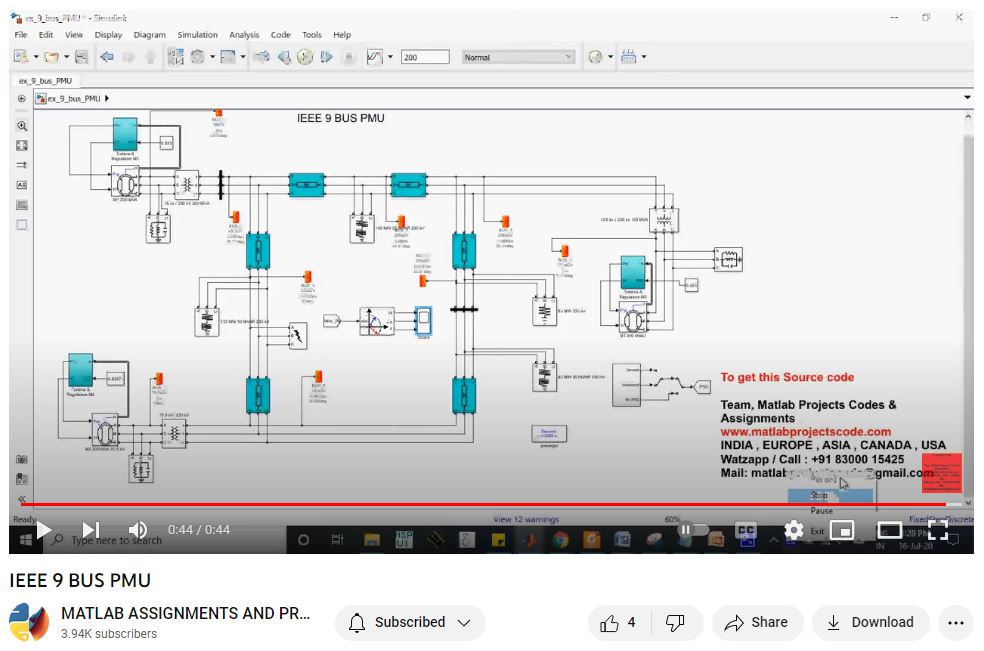Click the View 12 warnings link
This screenshot has height=651, width=984.
526,519
